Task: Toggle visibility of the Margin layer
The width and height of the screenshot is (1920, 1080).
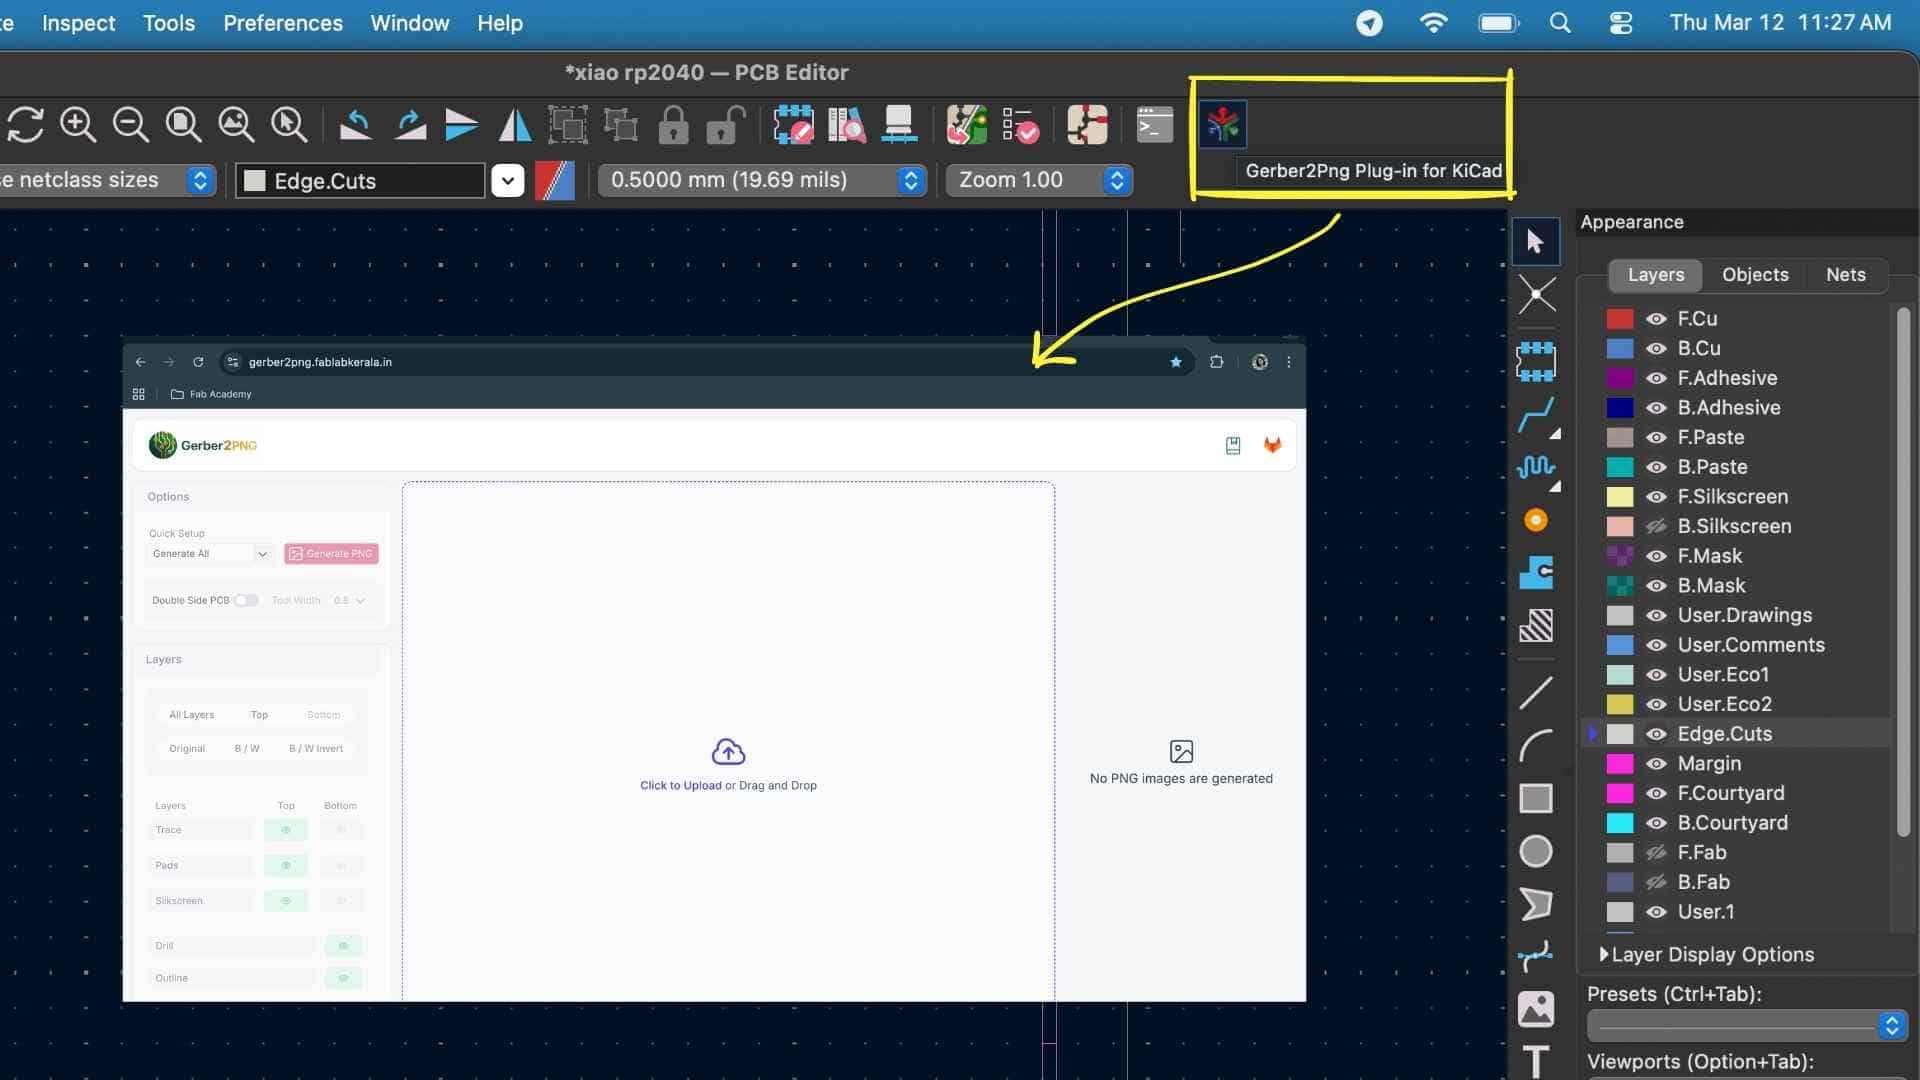Action: [1656, 764]
